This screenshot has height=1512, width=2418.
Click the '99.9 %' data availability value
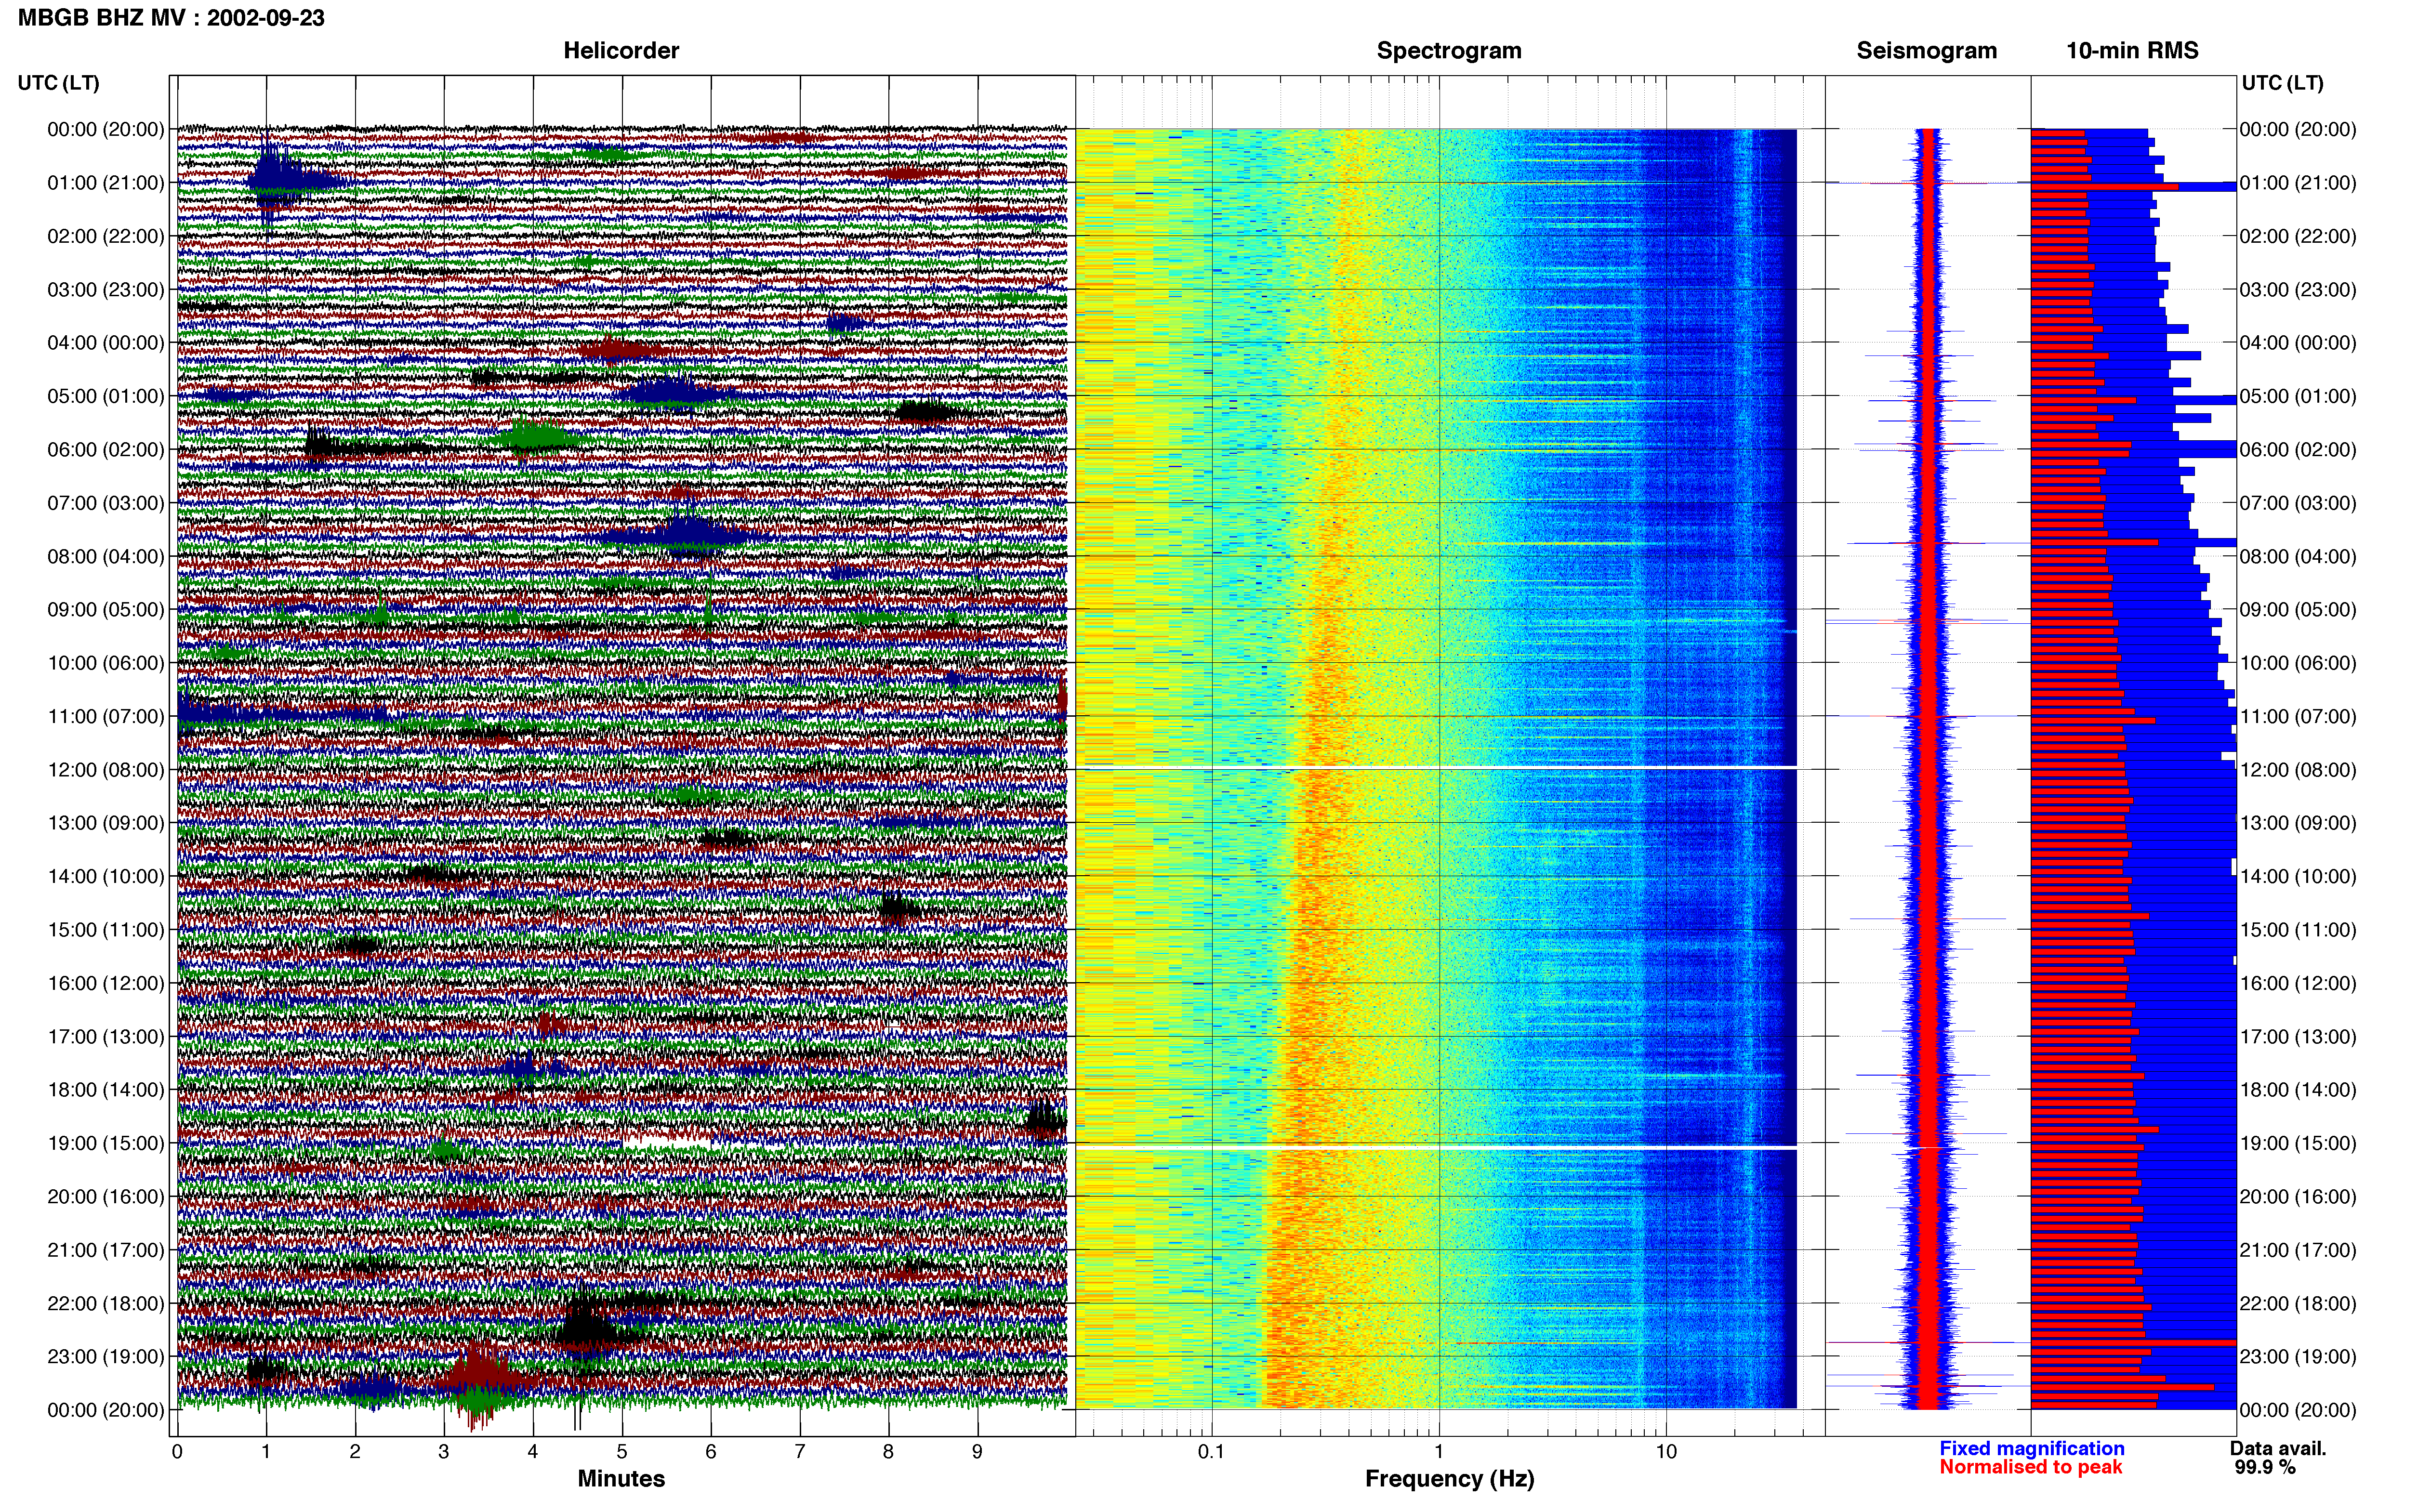2266,1468
